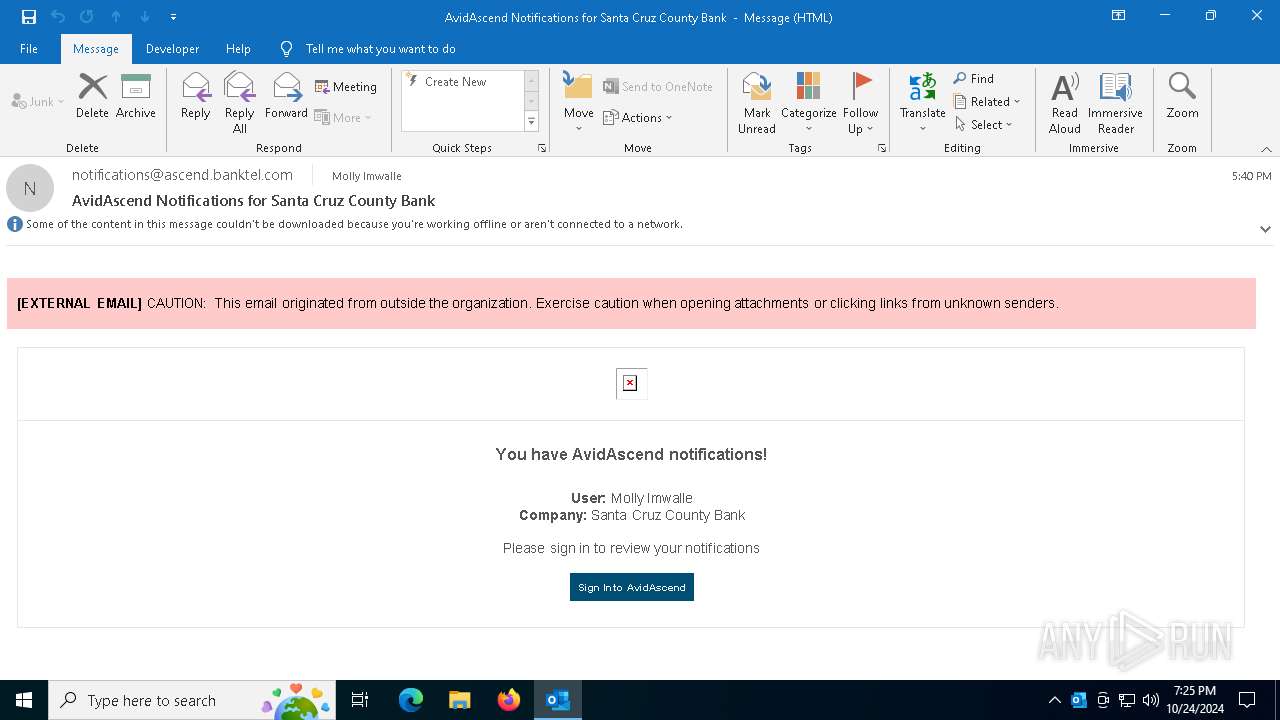Open Quick Steps dialog launcher
The image size is (1280, 720).
(542, 148)
